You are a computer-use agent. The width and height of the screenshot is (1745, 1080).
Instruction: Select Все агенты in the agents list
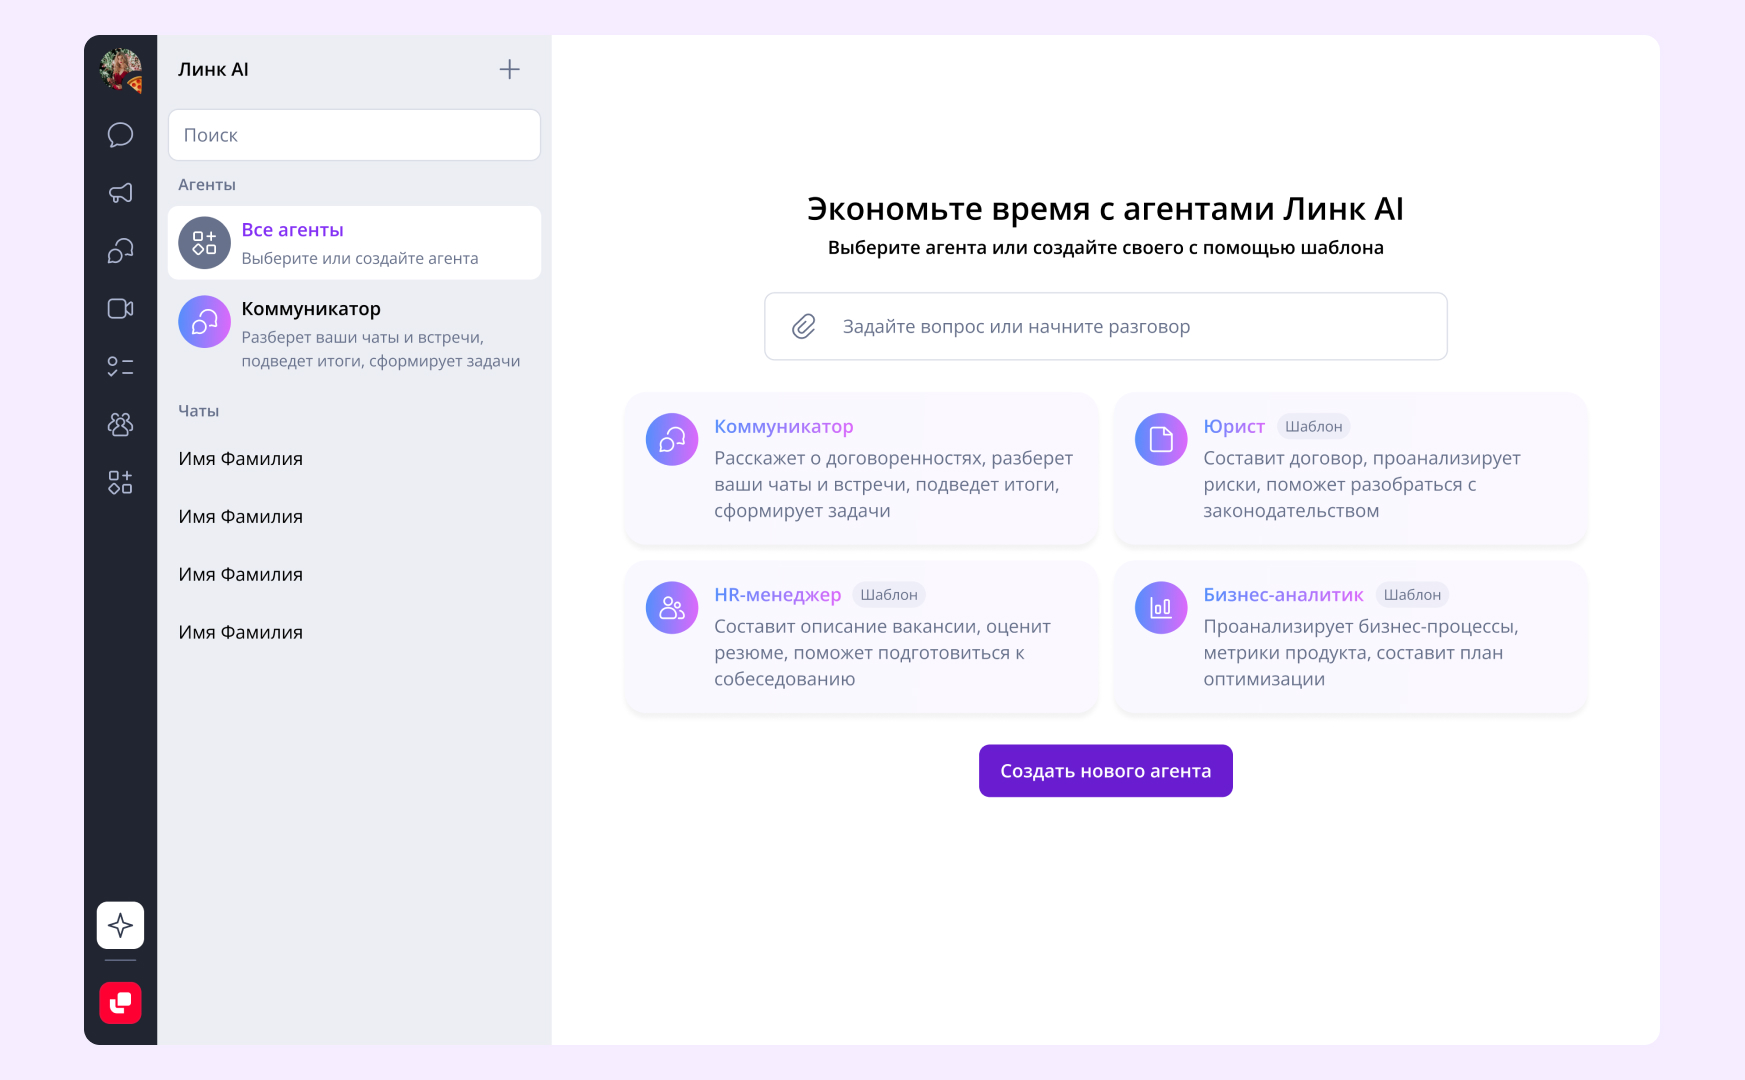pos(354,243)
